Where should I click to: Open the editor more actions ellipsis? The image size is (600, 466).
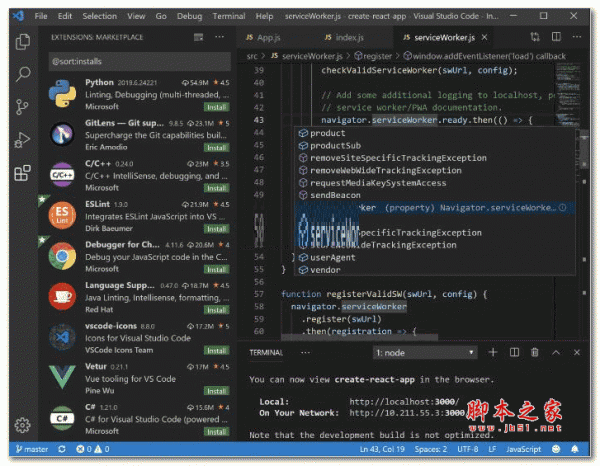[577, 37]
